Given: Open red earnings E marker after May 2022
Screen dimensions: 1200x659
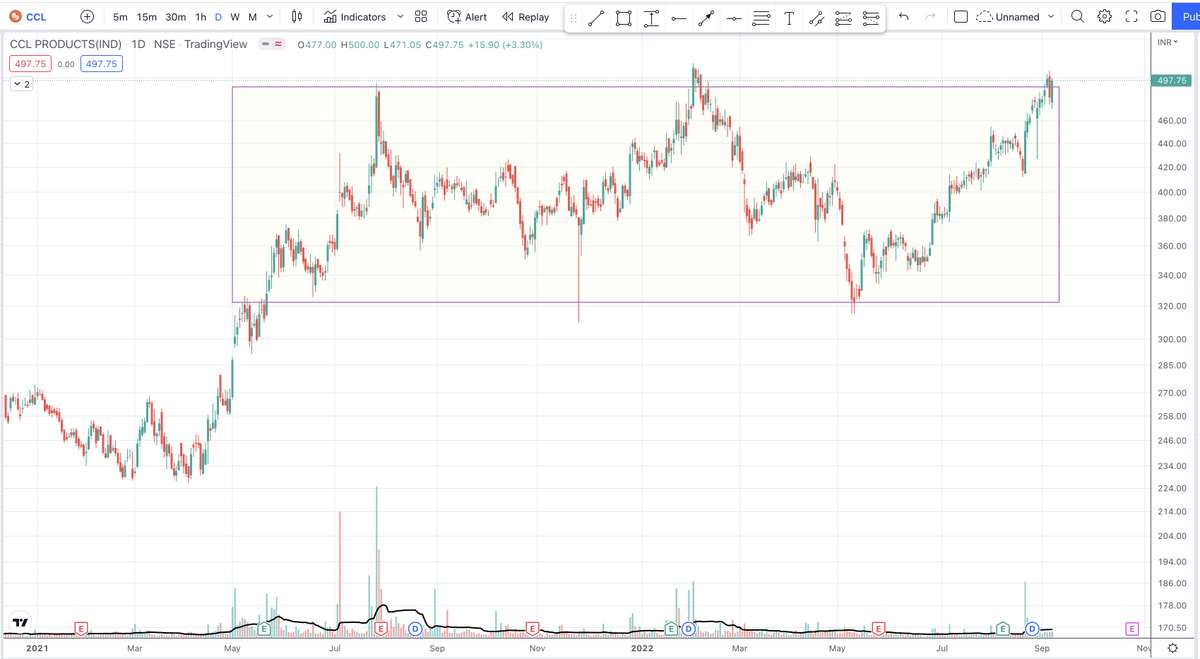Looking at the screenshot, I should click(x=878, y=629).
